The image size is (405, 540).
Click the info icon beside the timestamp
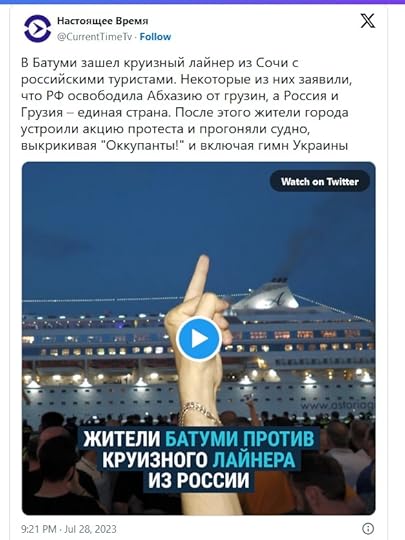click(368, 528)
